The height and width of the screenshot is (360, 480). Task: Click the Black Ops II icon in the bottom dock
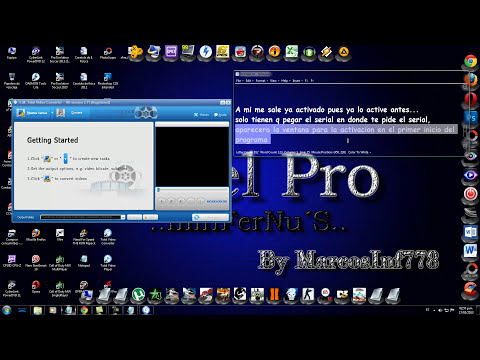pyautogui.click(x=274, y=294)
